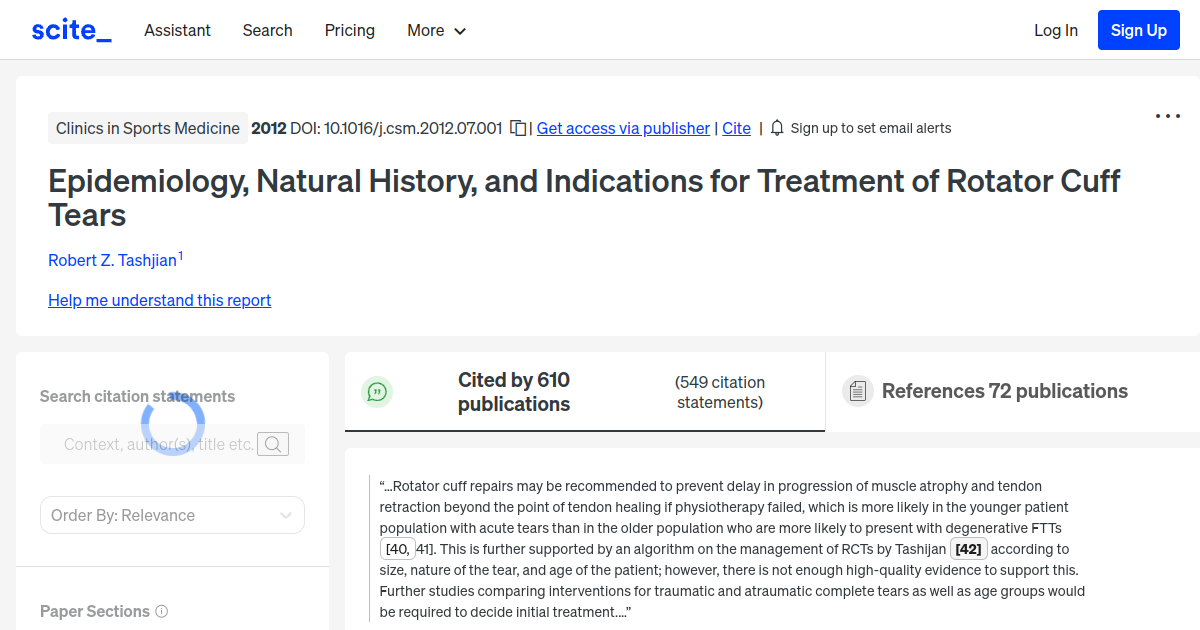Click the green citation statements icon
Screen dimensions: 1200x630
pyautogui.click(x=377, y=392)
